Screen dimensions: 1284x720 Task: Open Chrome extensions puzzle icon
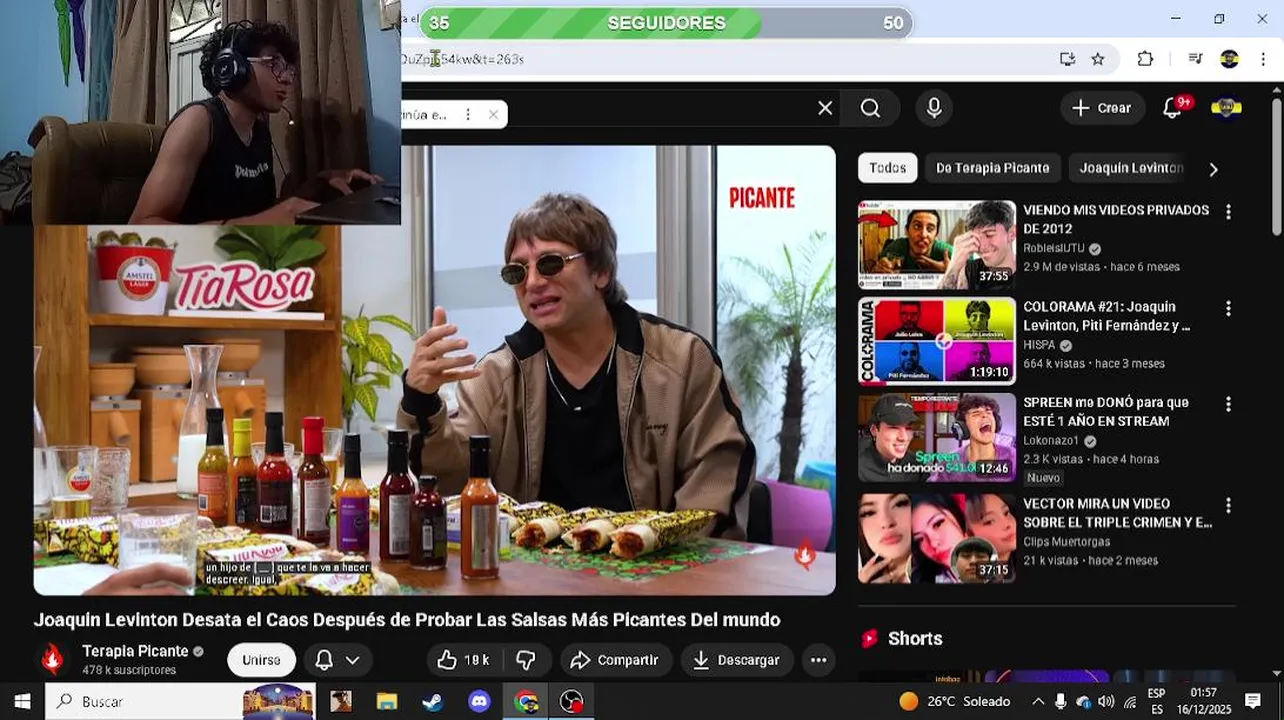[1146, 59]
